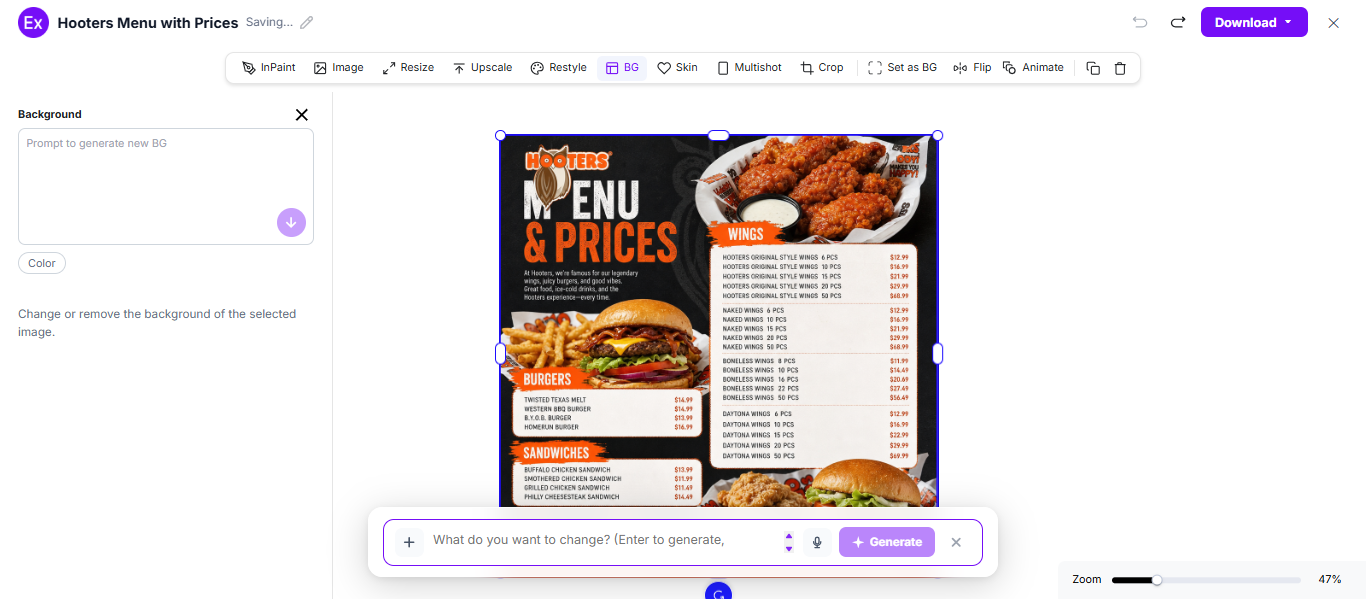Screen dimensions: 1366x599
Task: Open the Image tool
Action: click(338, 68)
